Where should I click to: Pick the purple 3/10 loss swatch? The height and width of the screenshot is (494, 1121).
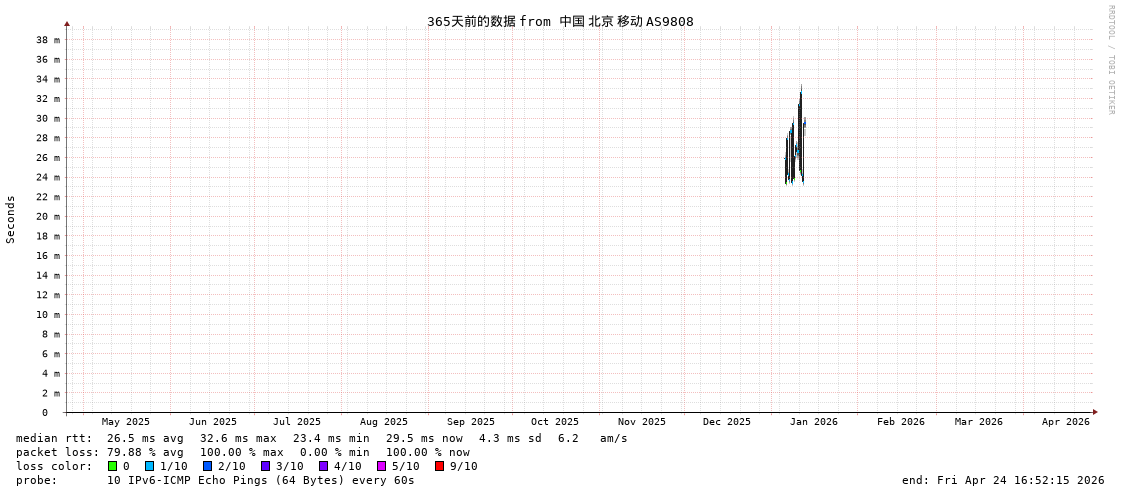pos(265,466)
